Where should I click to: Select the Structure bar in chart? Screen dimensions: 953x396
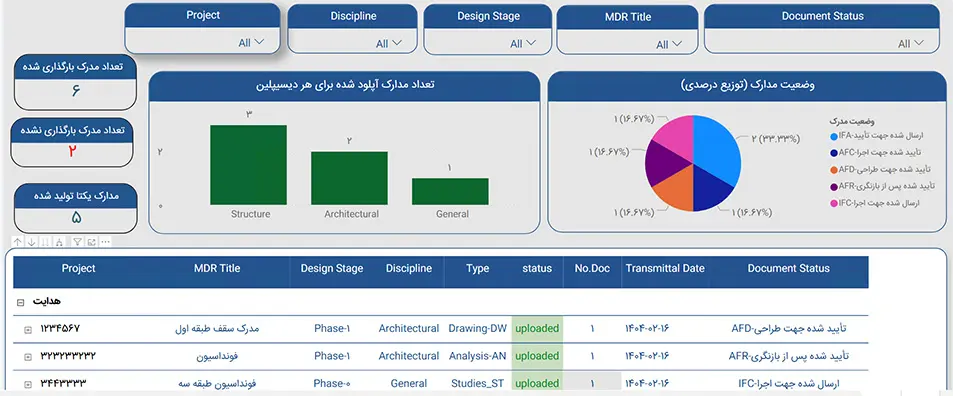click(248, 165)
